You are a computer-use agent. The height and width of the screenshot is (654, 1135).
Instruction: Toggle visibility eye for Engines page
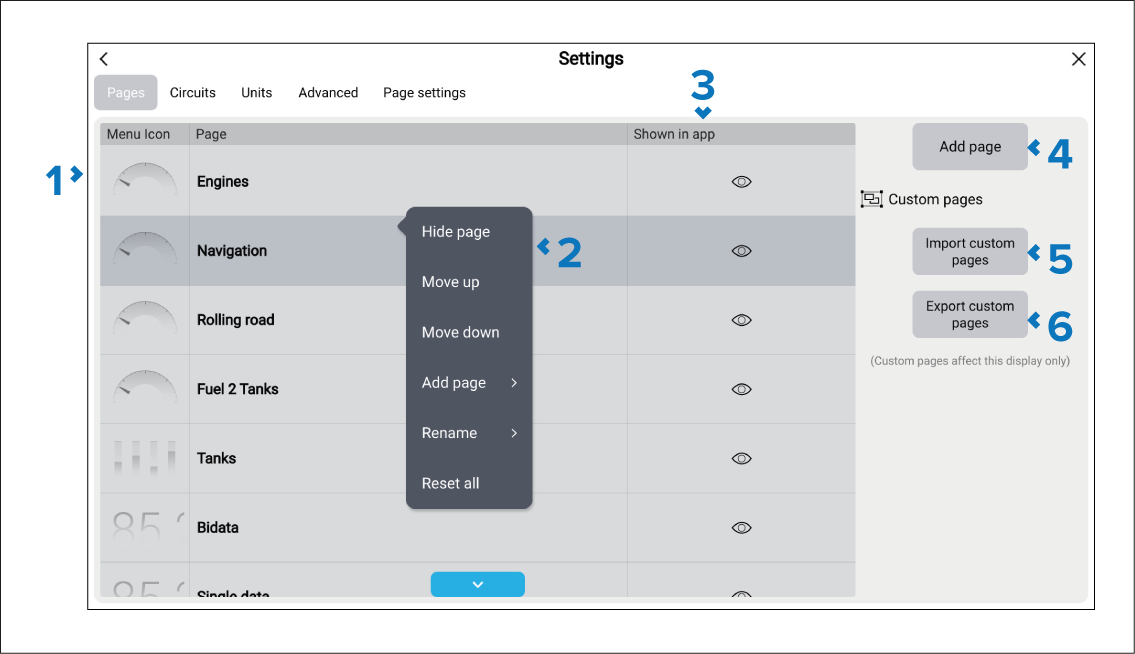point(741,182)
